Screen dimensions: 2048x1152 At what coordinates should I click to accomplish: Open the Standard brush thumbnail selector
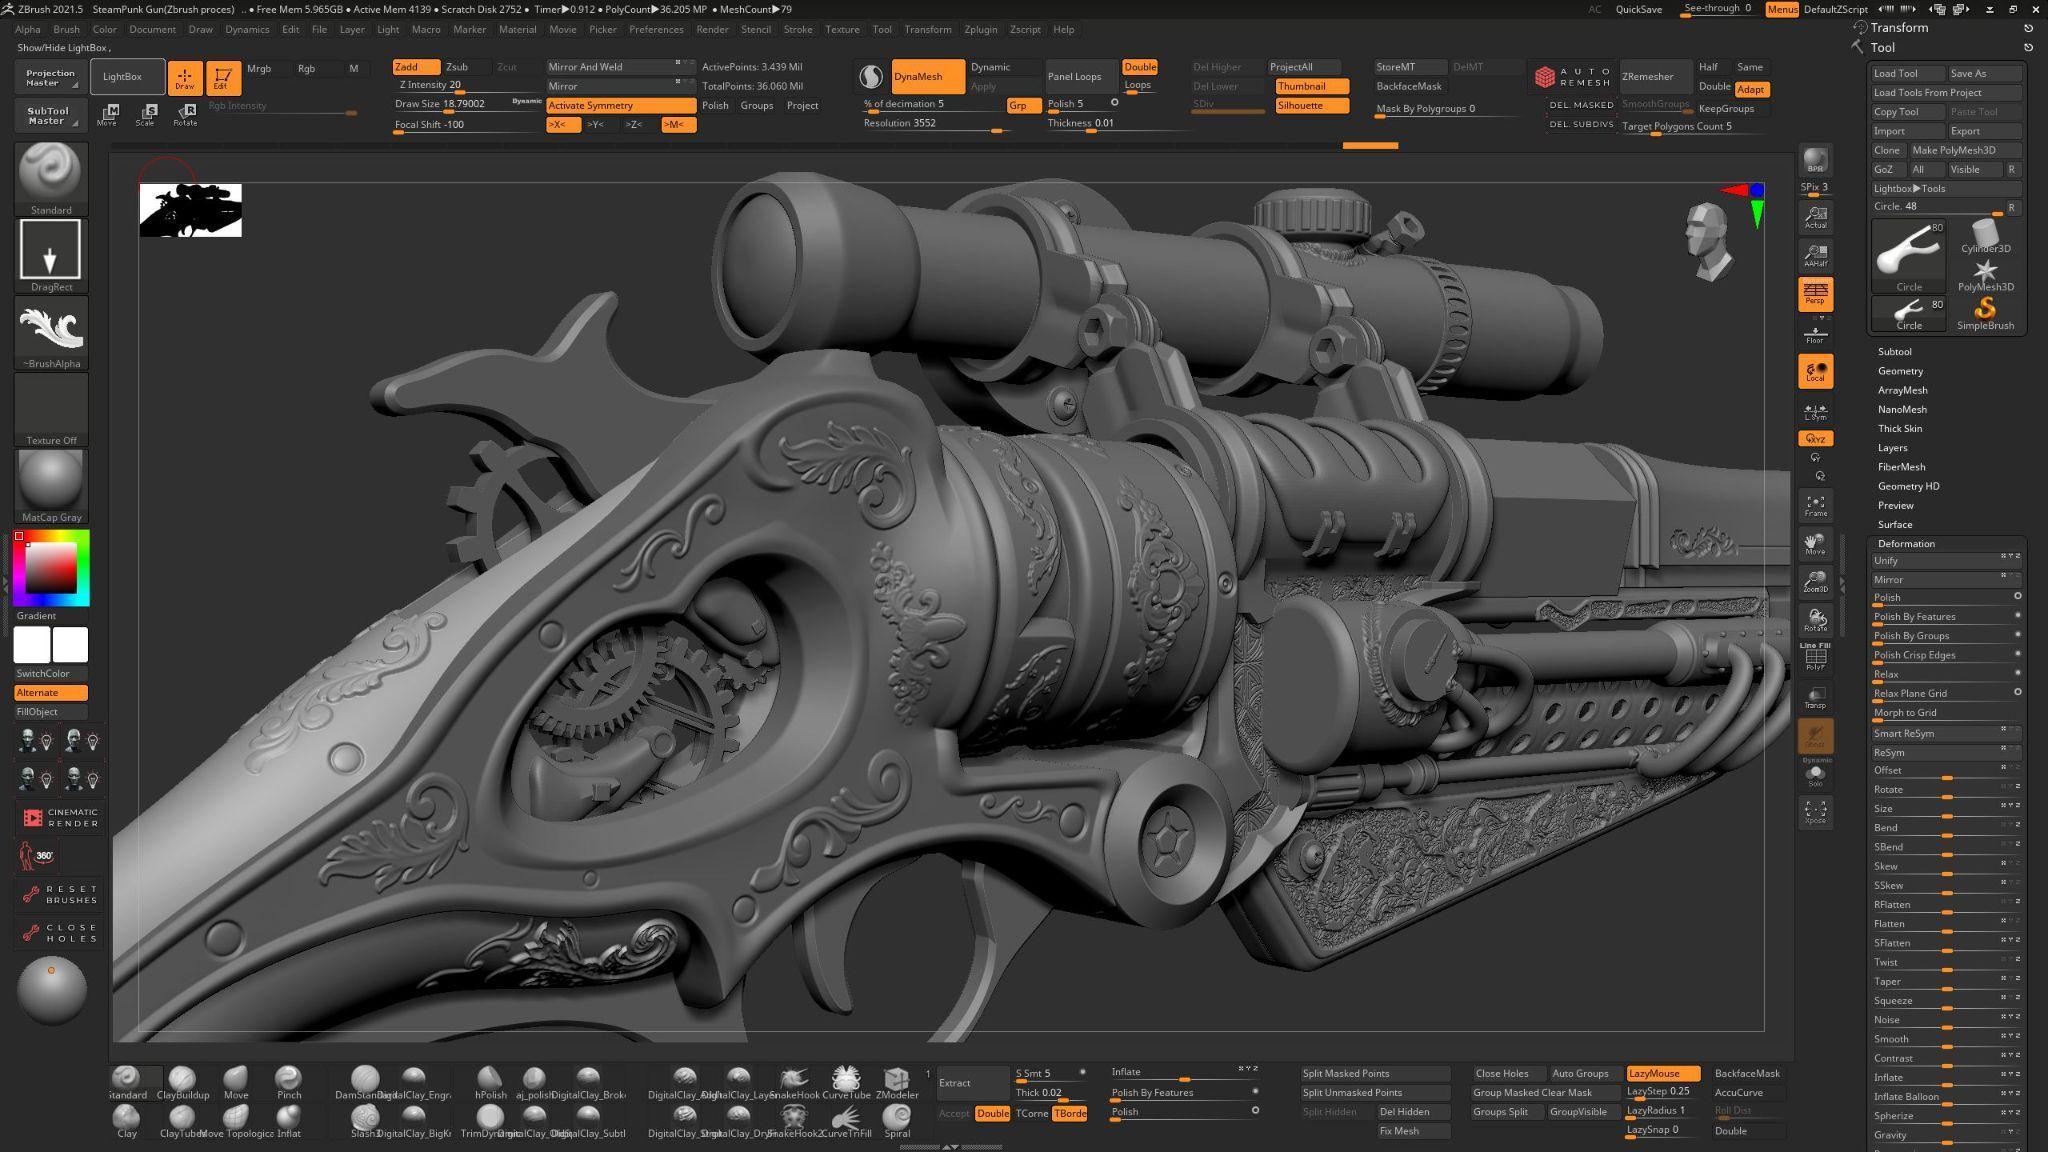pos(51,174)
